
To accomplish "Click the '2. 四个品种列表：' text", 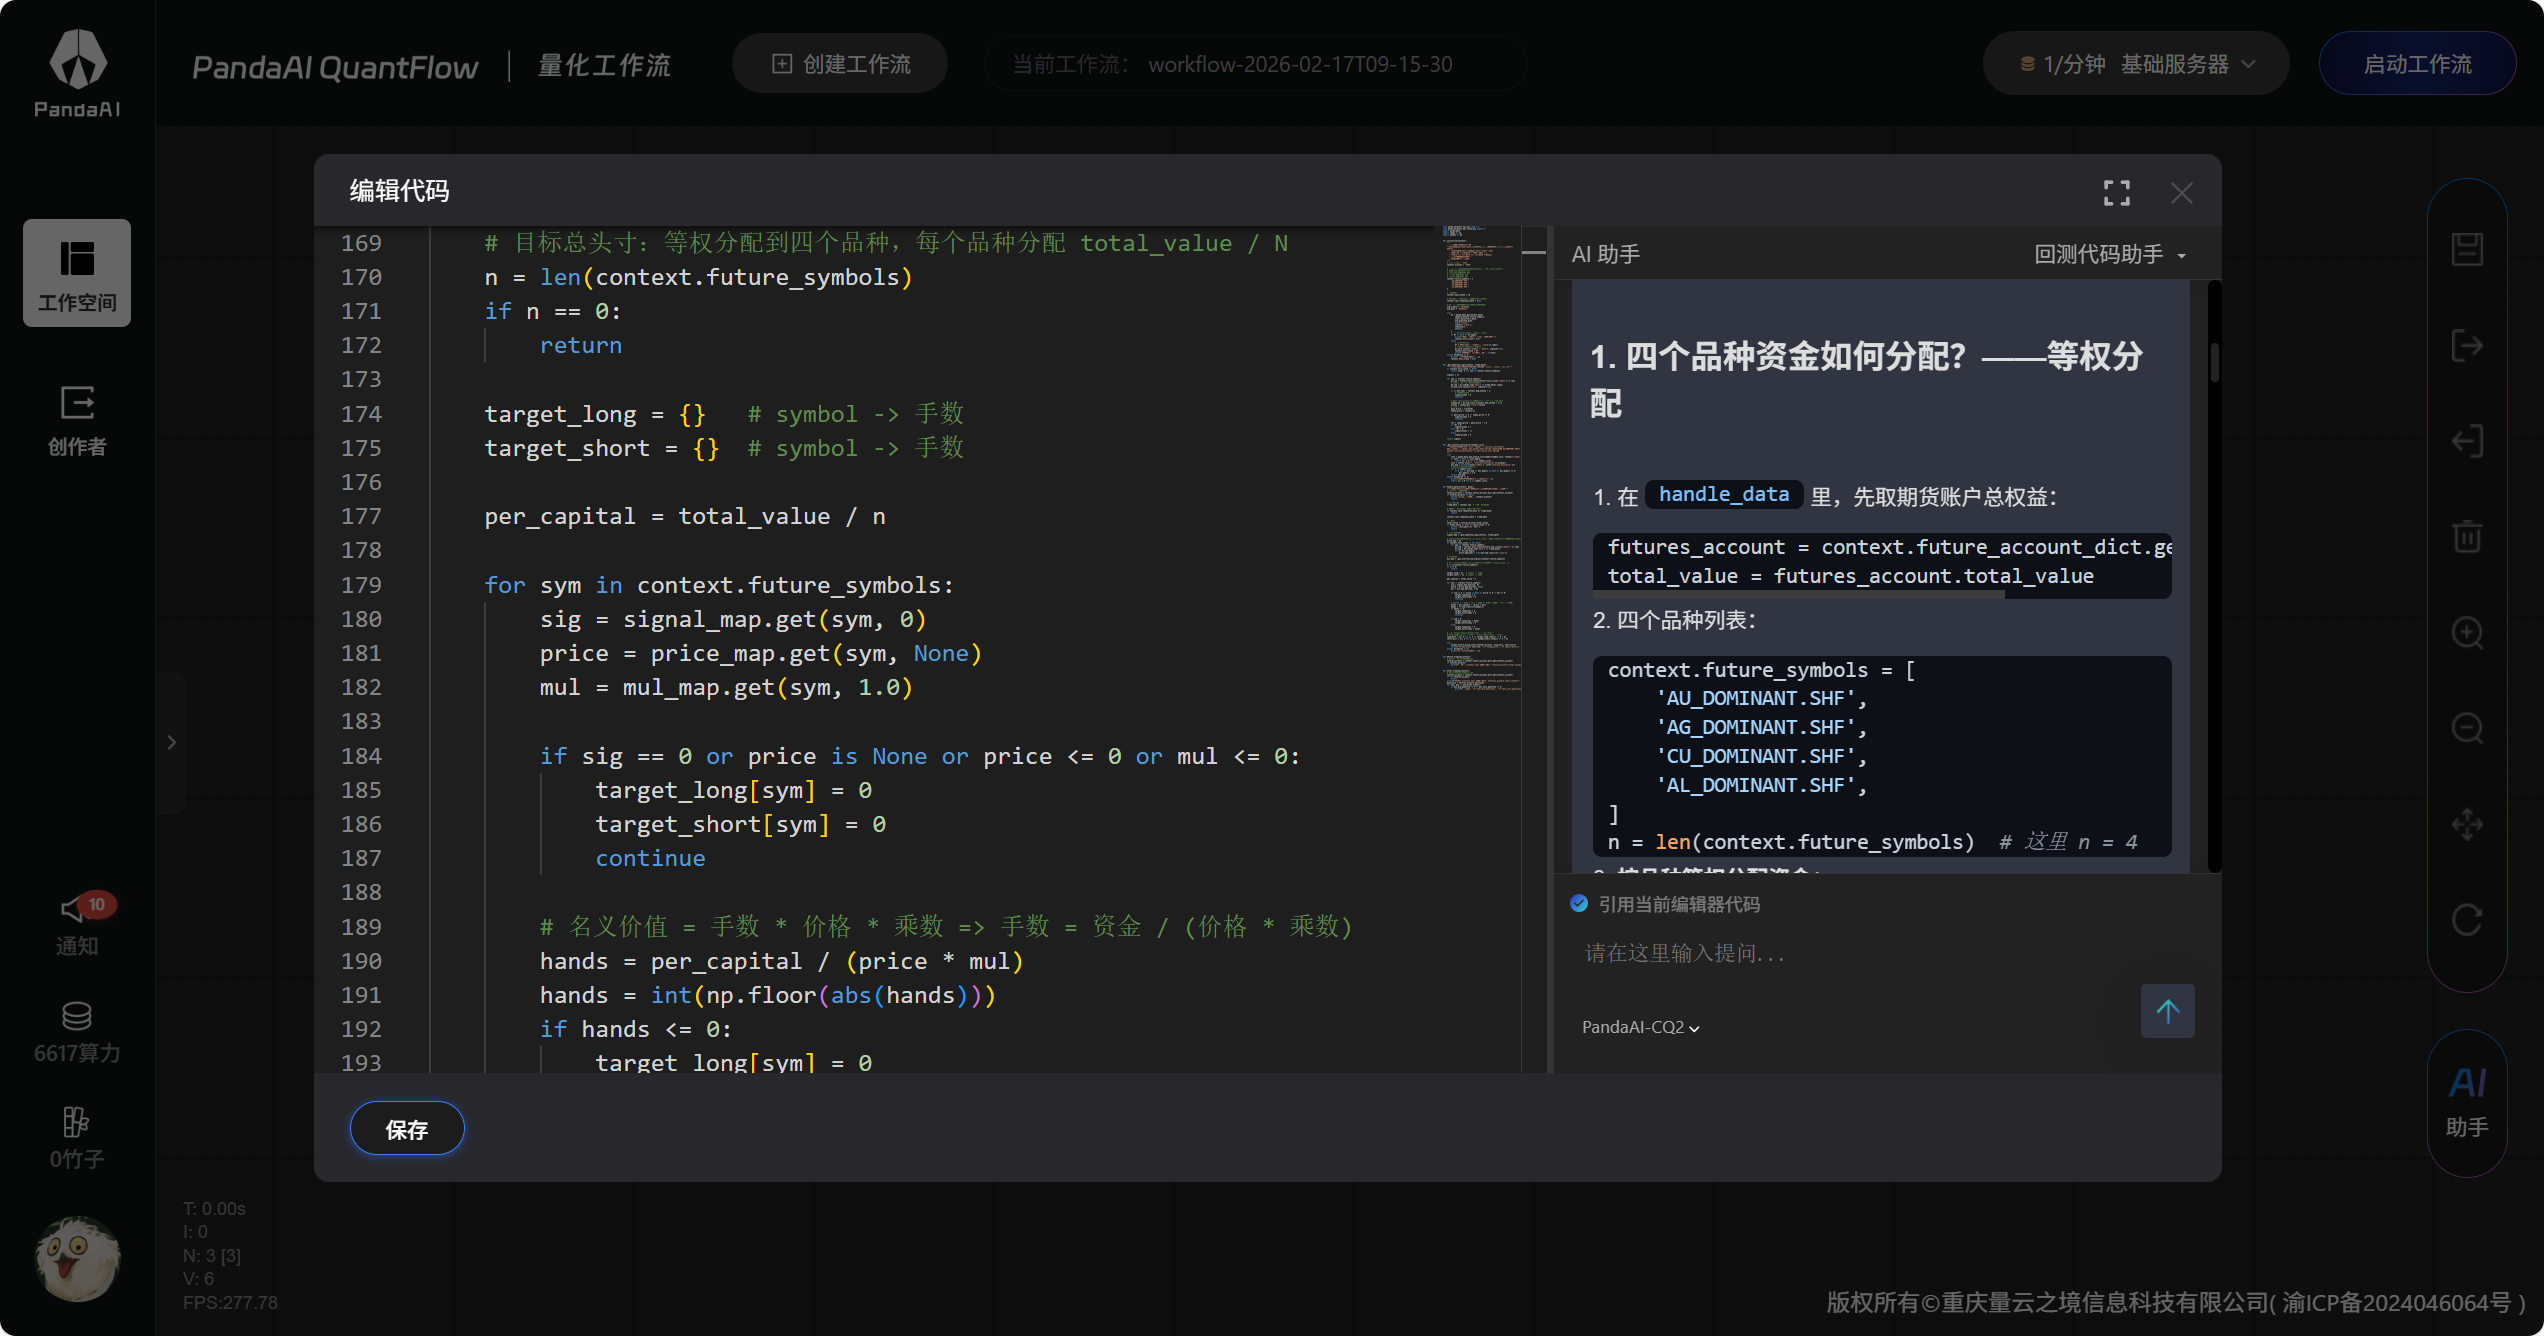I will [1674, 620].
